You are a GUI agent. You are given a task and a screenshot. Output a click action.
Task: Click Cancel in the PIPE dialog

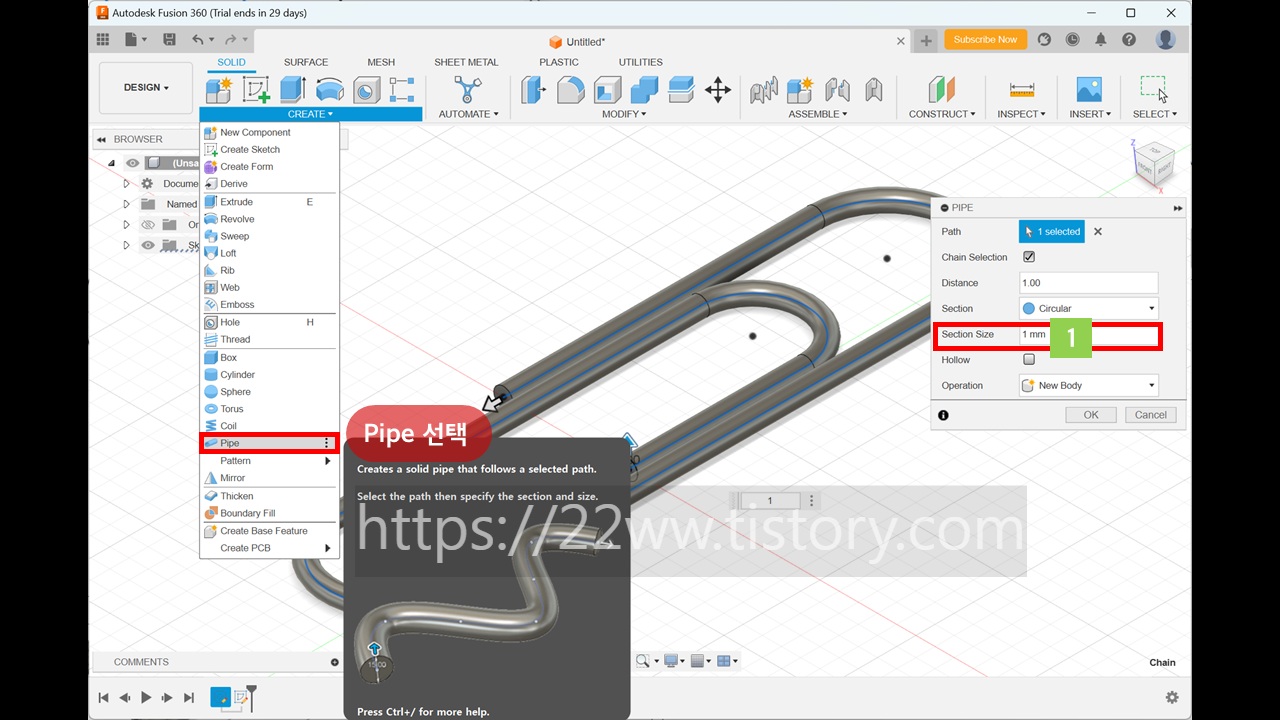coord(1150,415)
